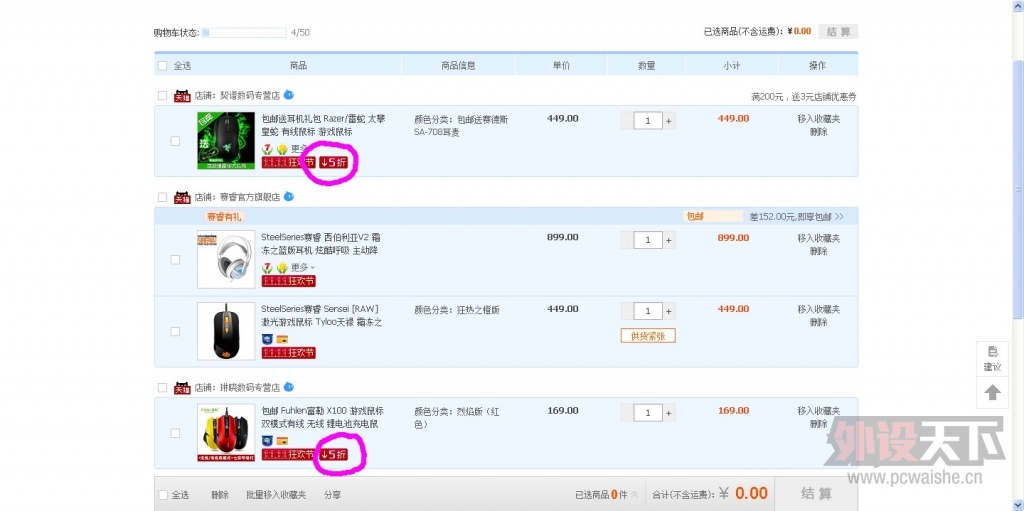Click the ↓5折 discount tag on Fuhlen X100
Screen dimensions: 1024x511
pyautogui.click(x=333, y=454)
